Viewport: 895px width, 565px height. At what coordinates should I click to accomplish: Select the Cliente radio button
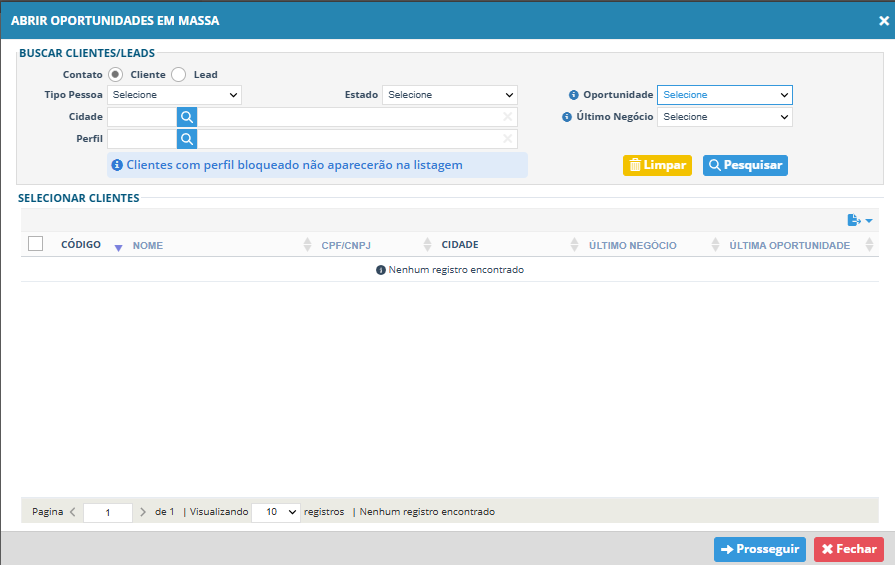[115, 75]
